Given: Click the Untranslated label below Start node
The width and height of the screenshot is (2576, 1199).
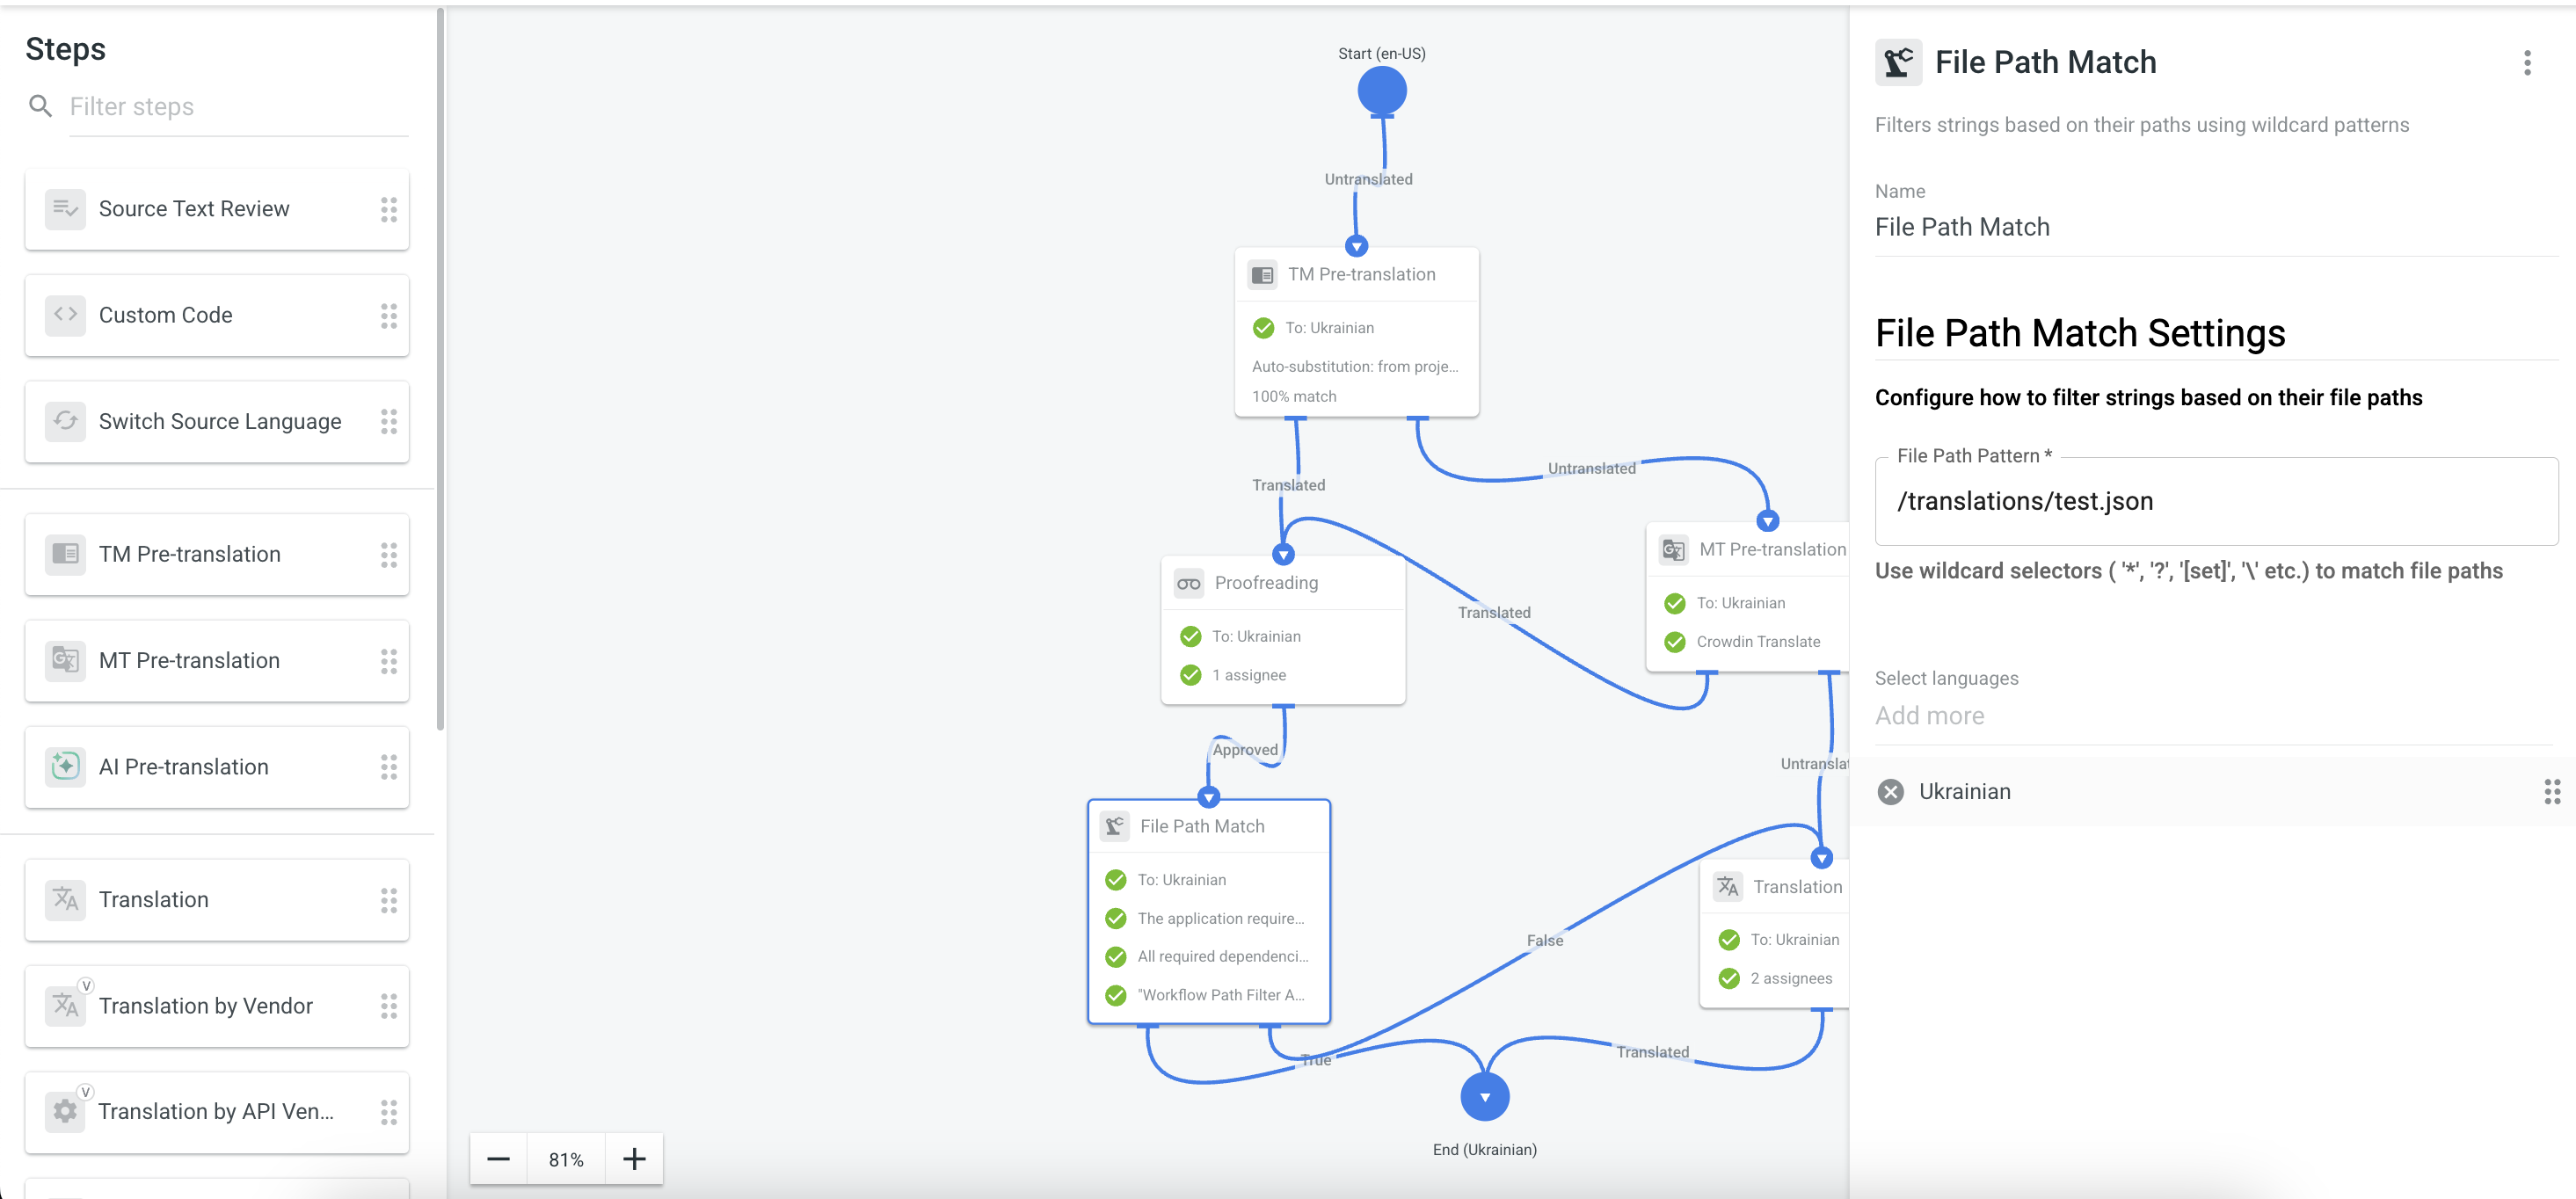Looking at the screenshot, I should point(1368,179).
